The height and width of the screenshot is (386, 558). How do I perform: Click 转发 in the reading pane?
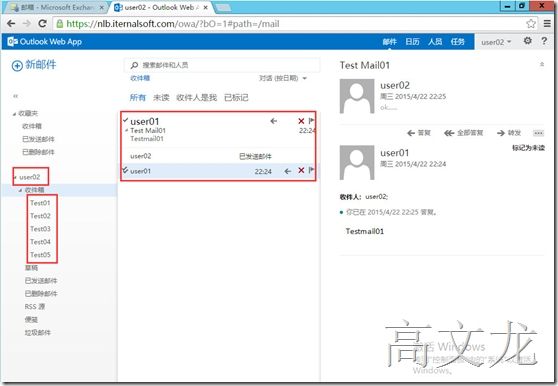pyautogui.click(x=509, y=133)
